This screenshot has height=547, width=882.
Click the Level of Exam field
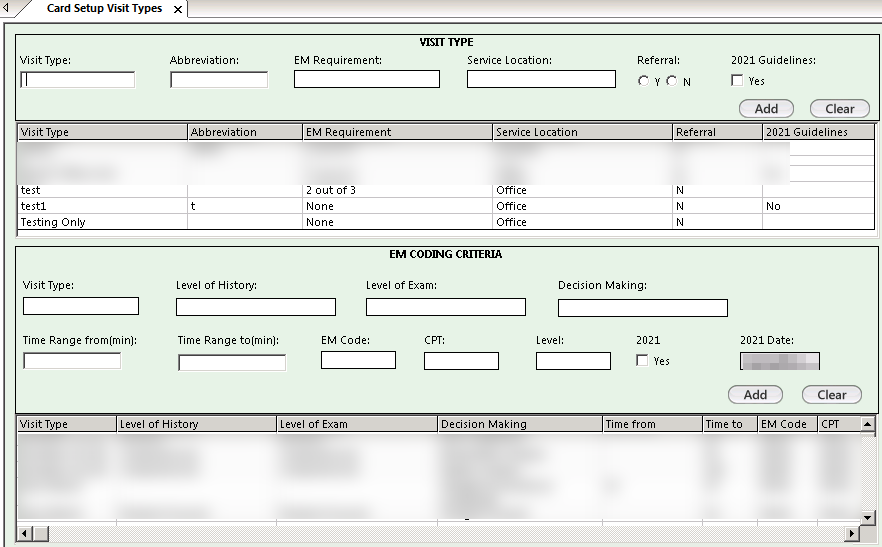click(446, 307)
